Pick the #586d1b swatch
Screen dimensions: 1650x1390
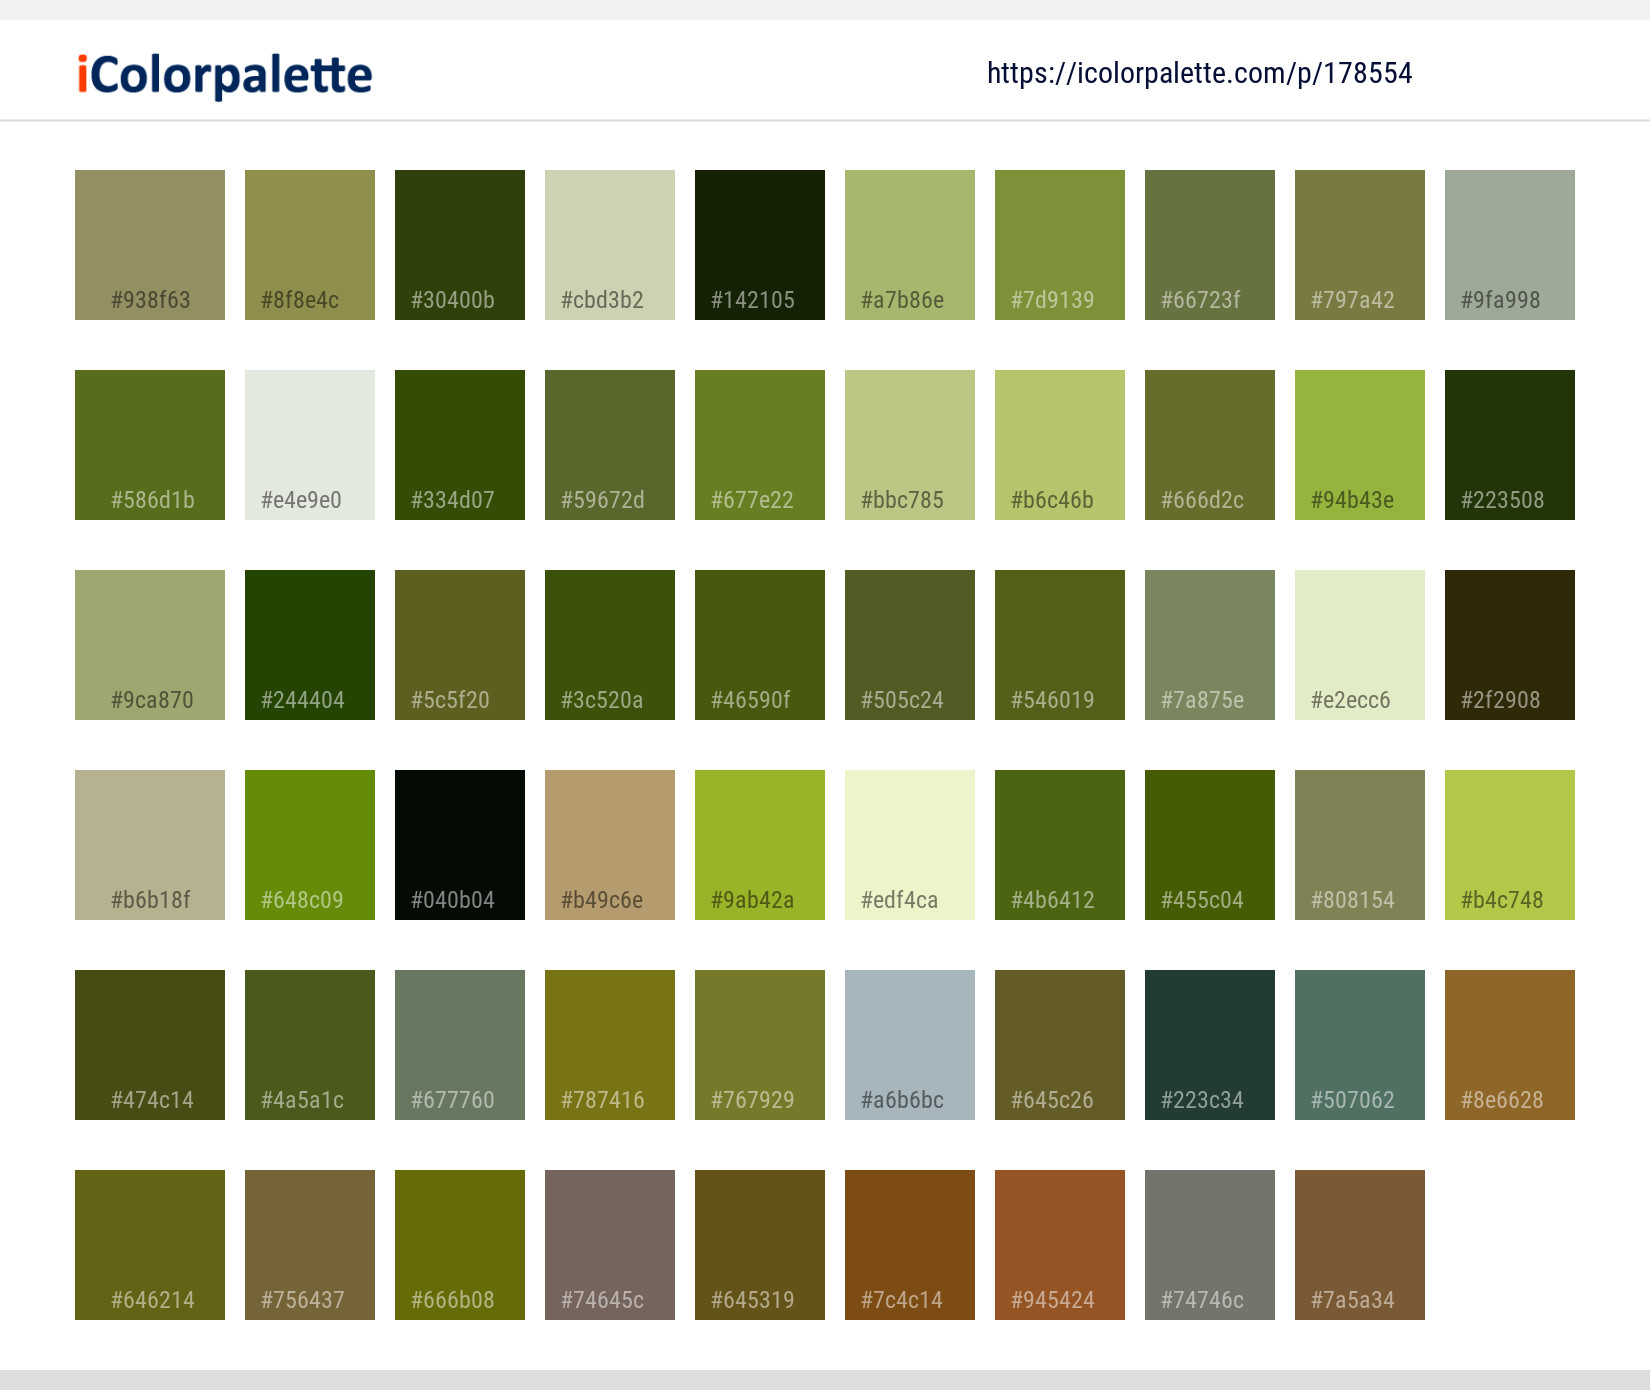(x=150, y=445)
